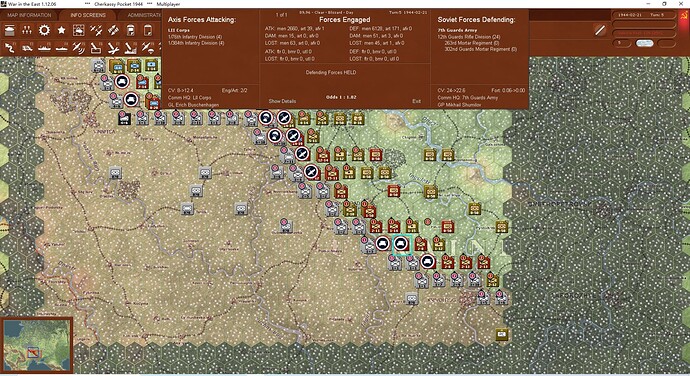Activate the naval ship transport mode icon
Image resolution: width=690 pixels, height=376 pixels.
pos(44,48)
